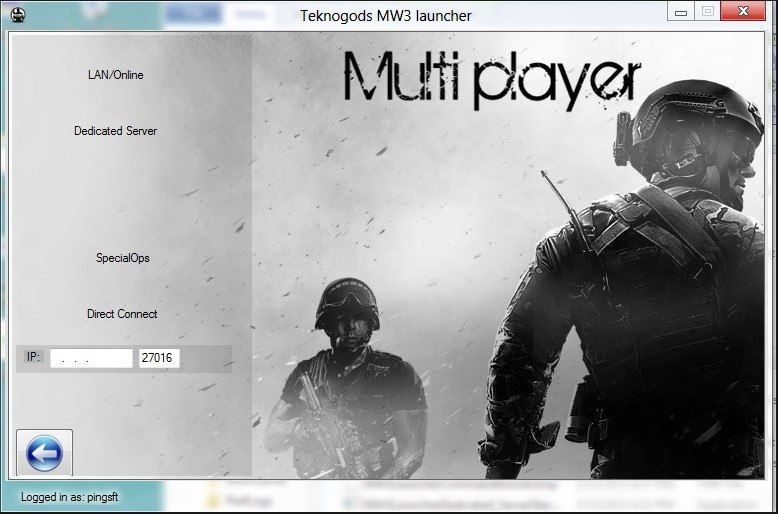The image size is (778, 514).
Task: Click the IP: label
Action: tap(33, 357)
